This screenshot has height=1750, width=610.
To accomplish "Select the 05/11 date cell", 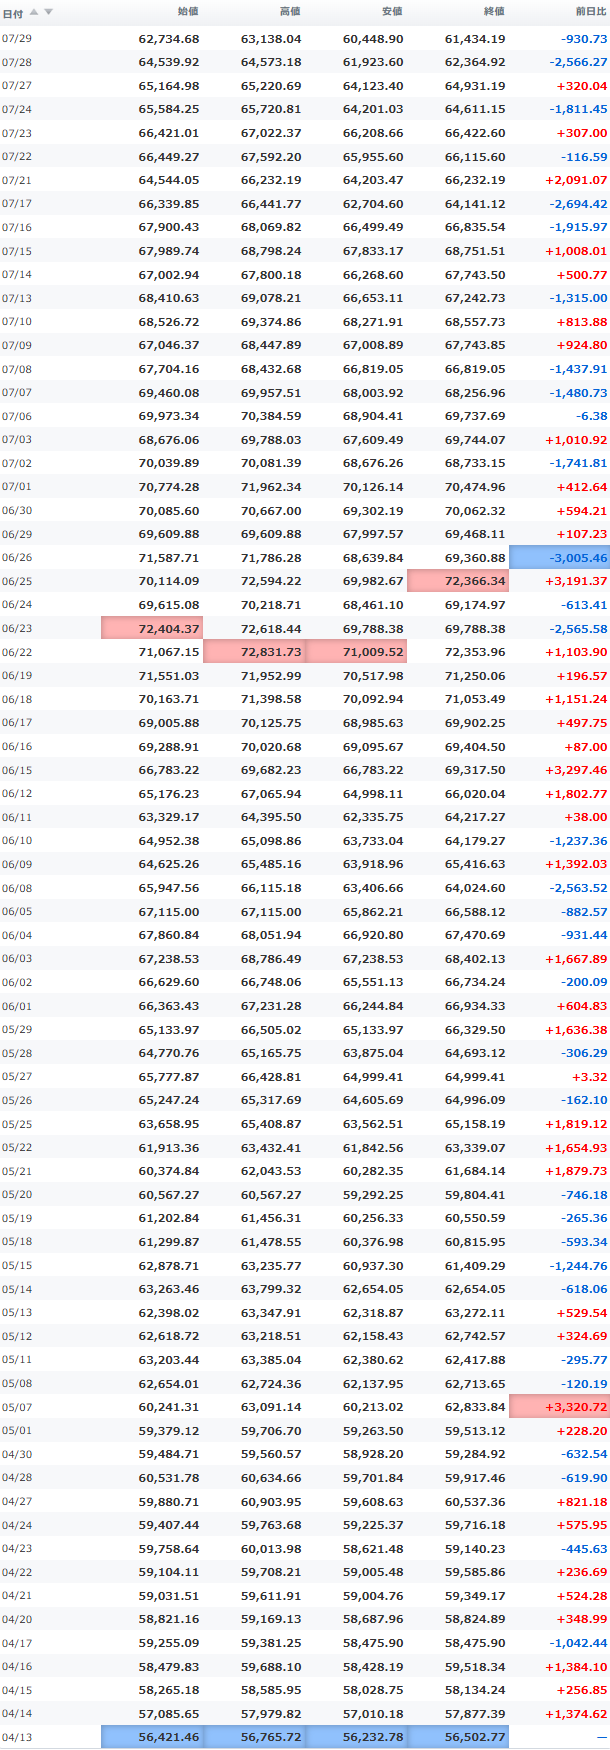I will pyautogui.click(x=17, y=1360).
